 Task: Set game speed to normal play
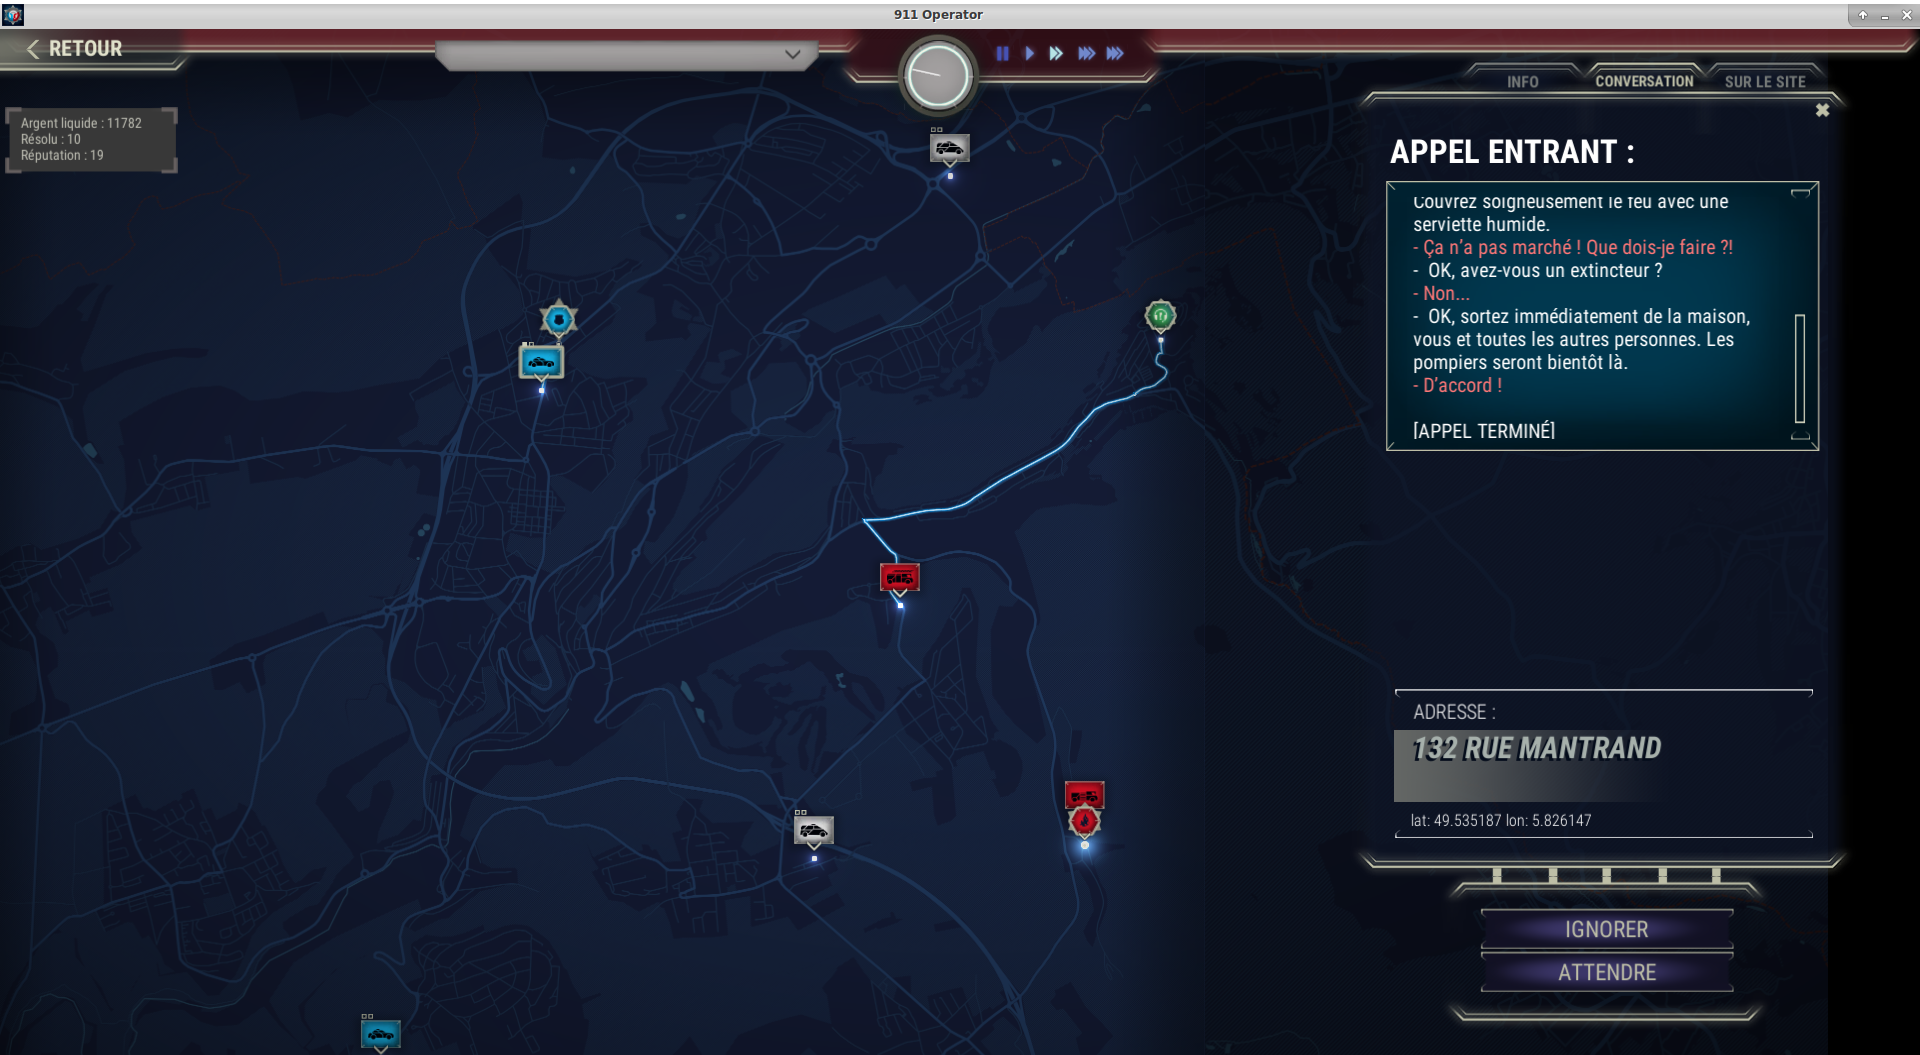tap(1029, 54)
